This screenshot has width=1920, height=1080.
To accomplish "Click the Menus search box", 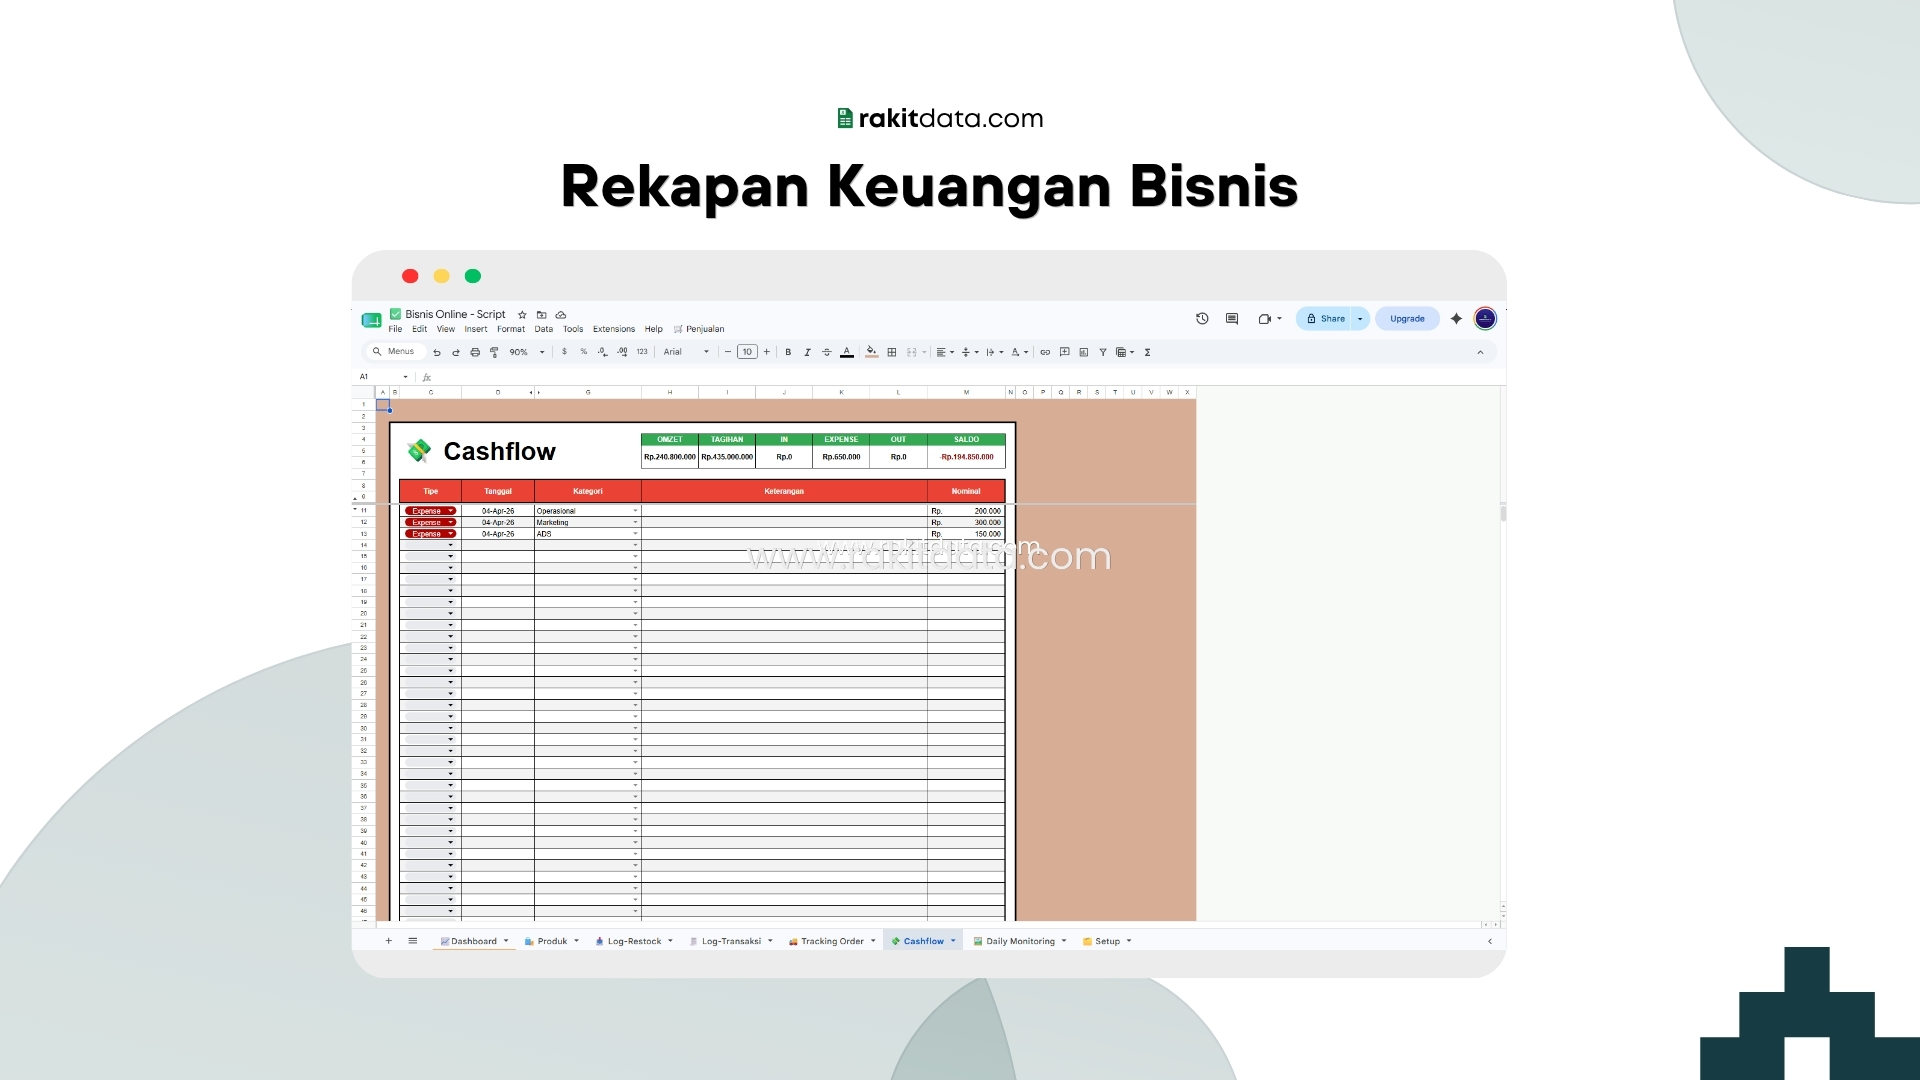I will point(394,352).
